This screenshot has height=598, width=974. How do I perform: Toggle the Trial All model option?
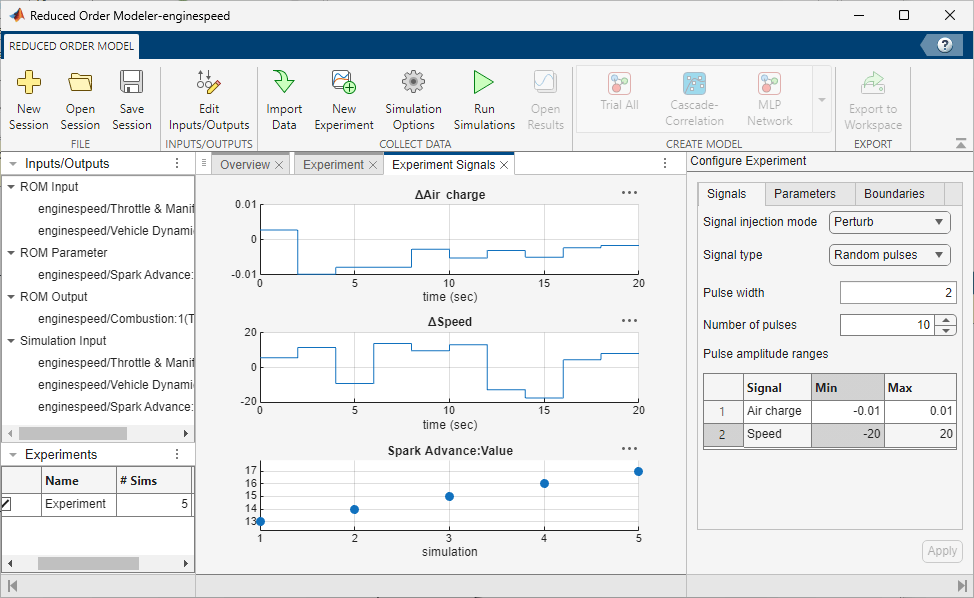pyautogui.click(x=619, y=97)
